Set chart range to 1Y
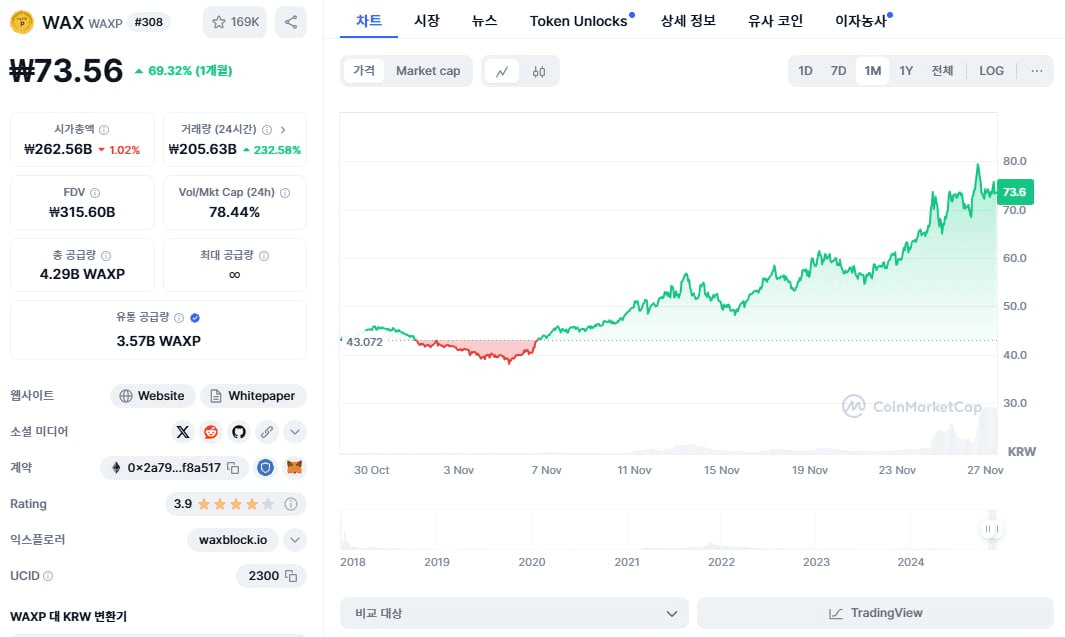 pos(906,71)
